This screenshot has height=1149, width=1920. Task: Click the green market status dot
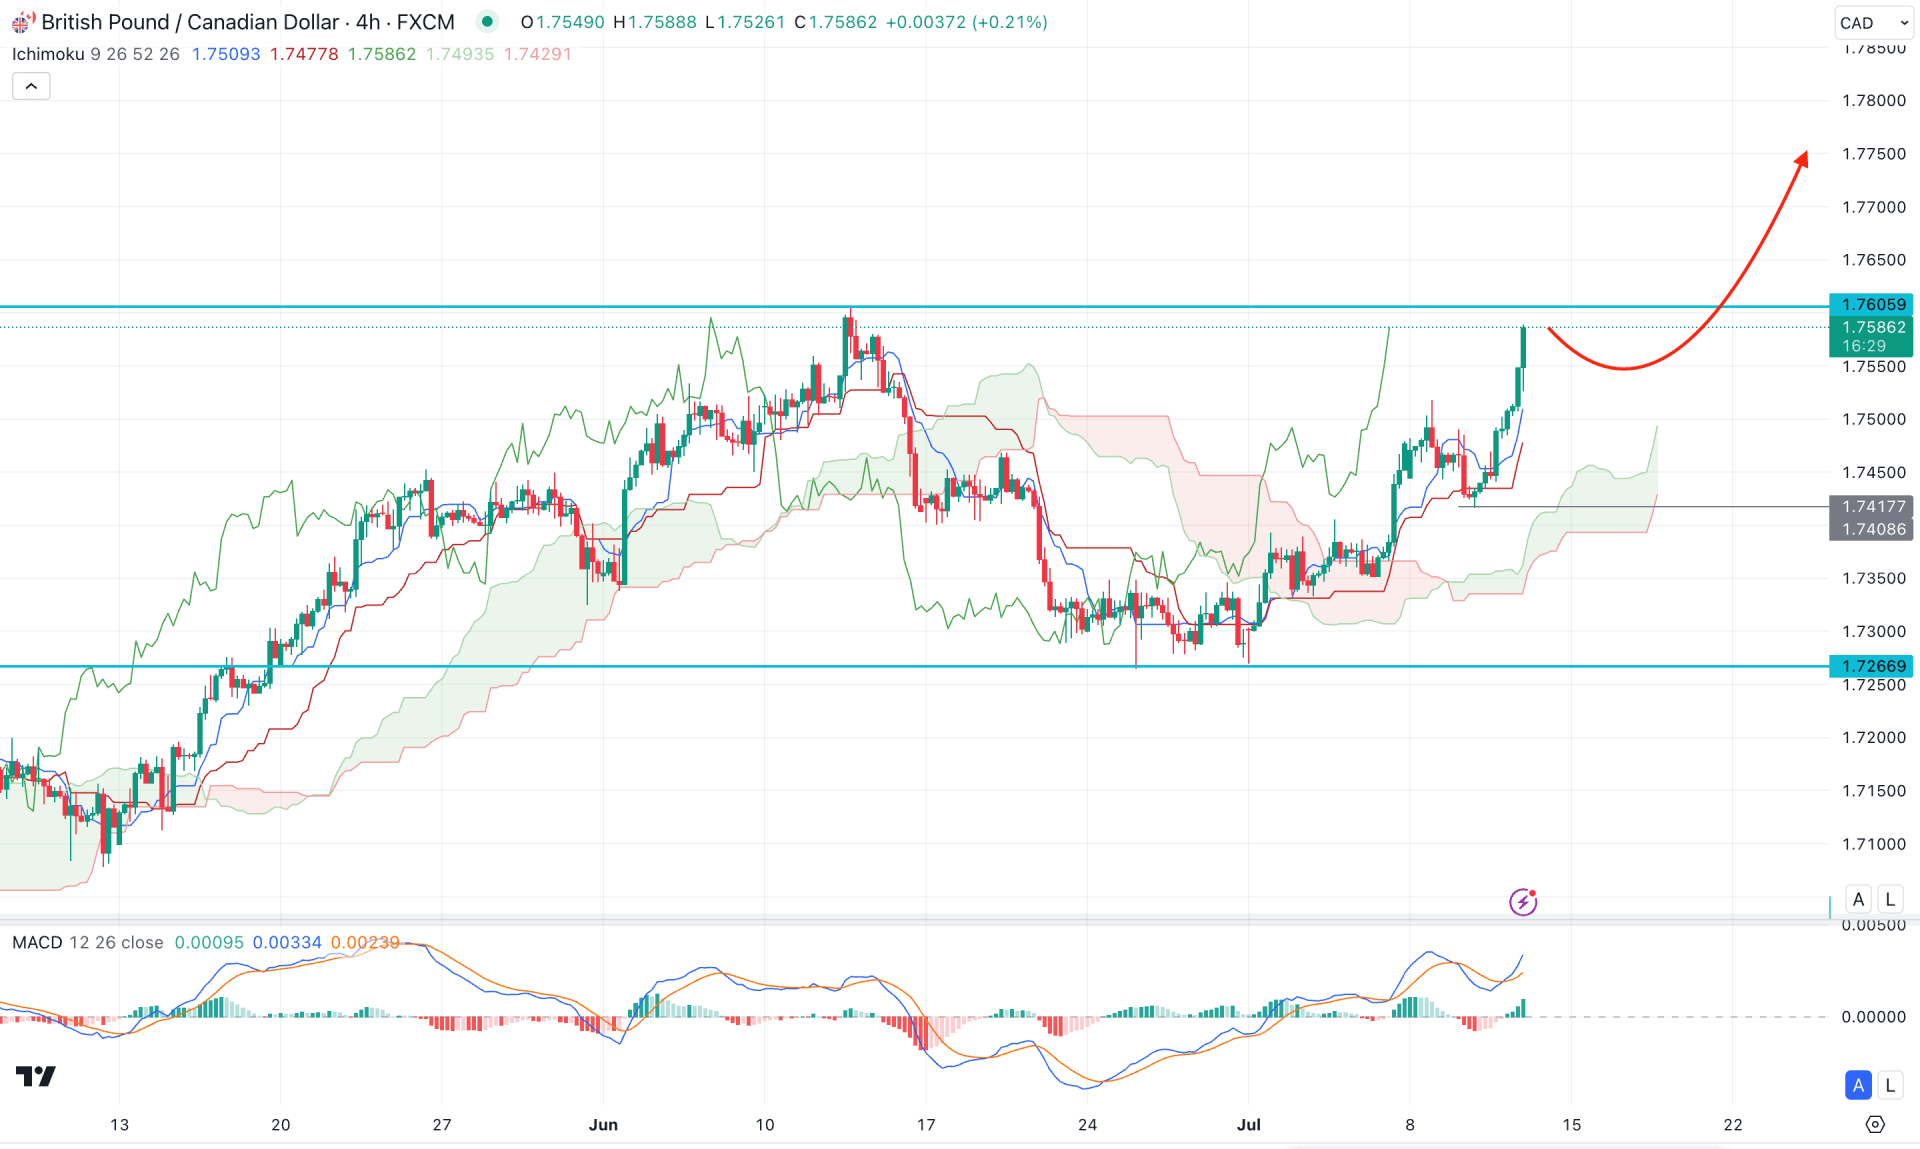487,21
